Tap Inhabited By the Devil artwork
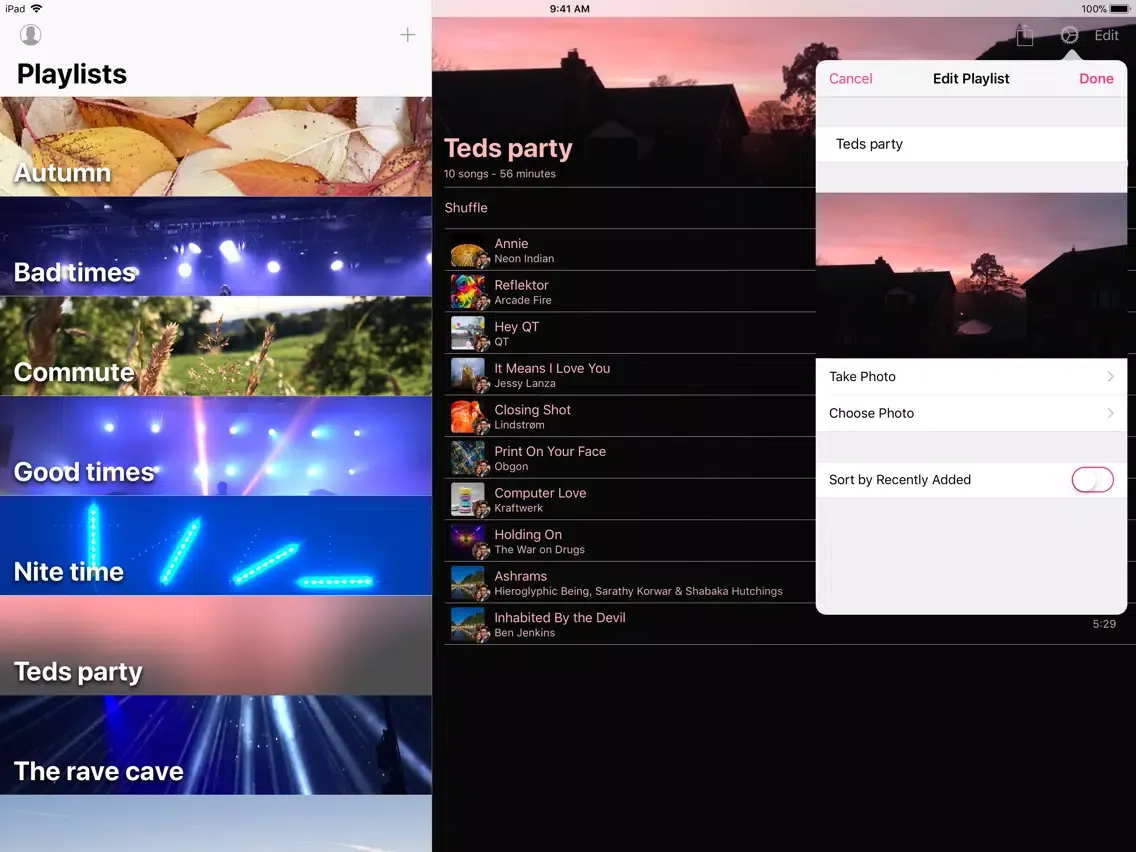1136x852 pixels. [x=468, y=625]
